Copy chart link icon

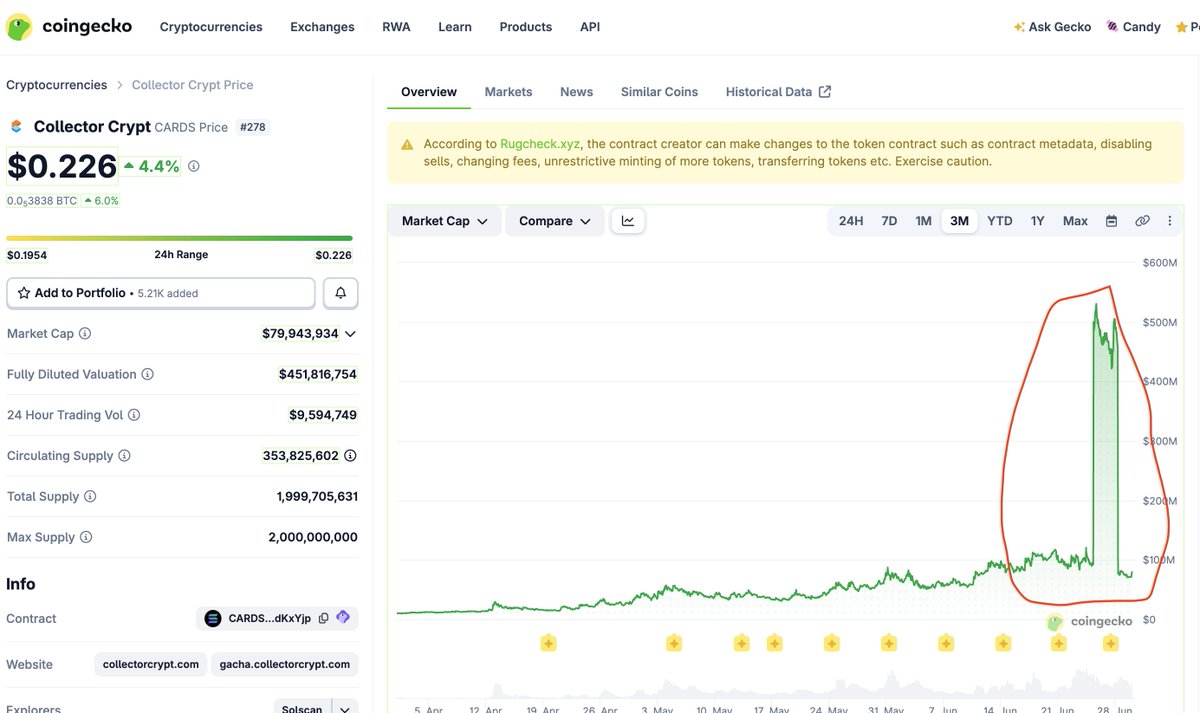point(1142,221)
